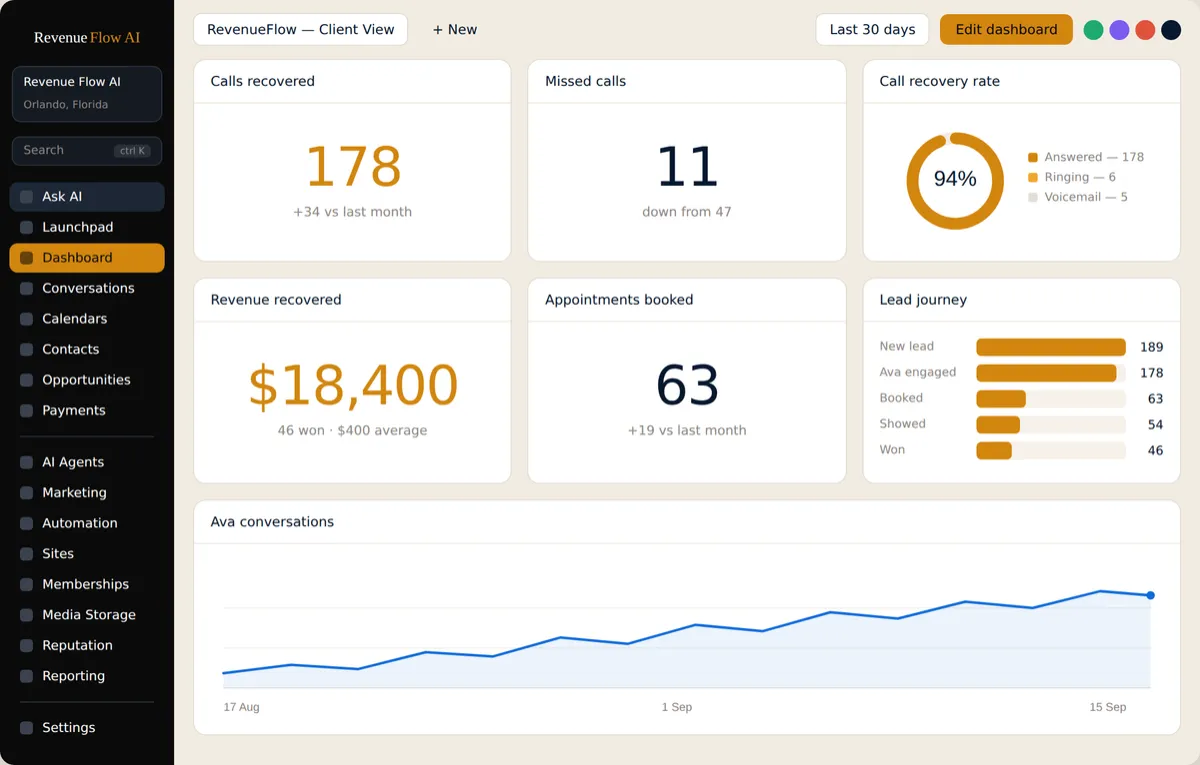This screenshot has height=765, width=1200.
Task: Open the Media Storage label
Action: click(89, 615)
